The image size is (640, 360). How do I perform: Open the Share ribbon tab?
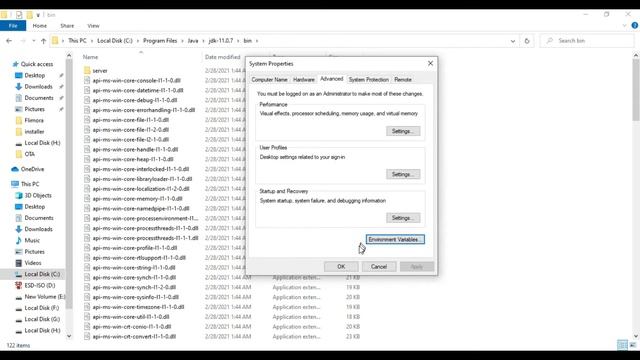tap(67, 26)
